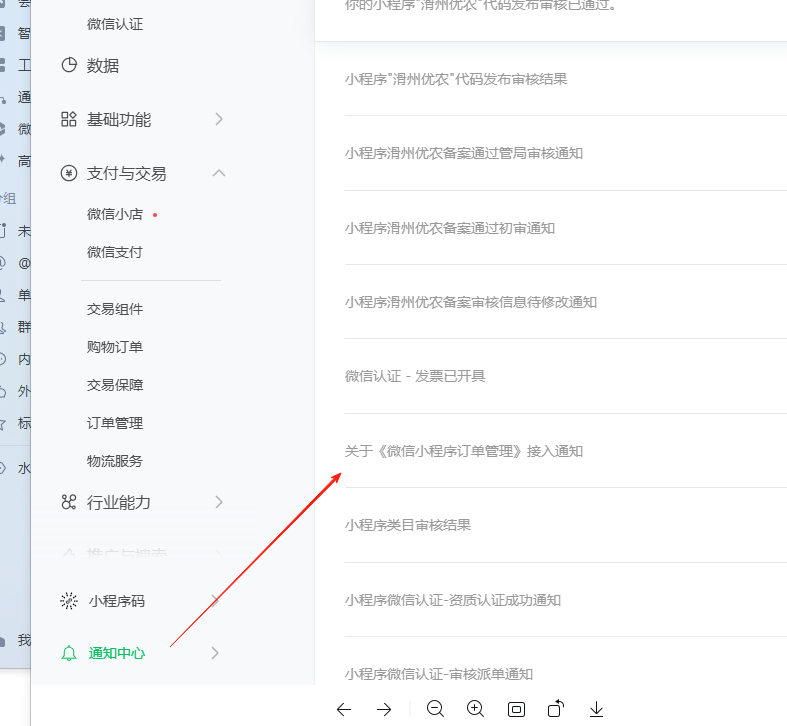
Task: Click the bell icon beside 通知中心
Action: tap(69, 653)
